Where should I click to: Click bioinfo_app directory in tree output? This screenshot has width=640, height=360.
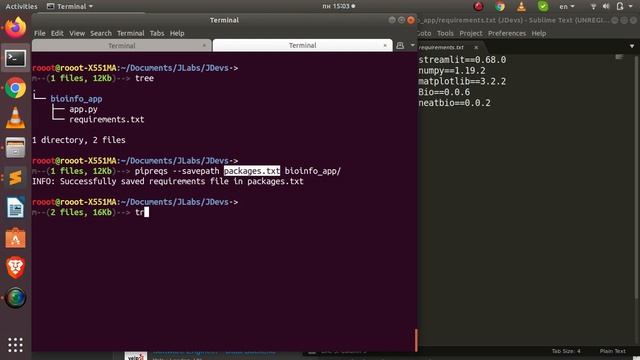[x=76, y=99]
